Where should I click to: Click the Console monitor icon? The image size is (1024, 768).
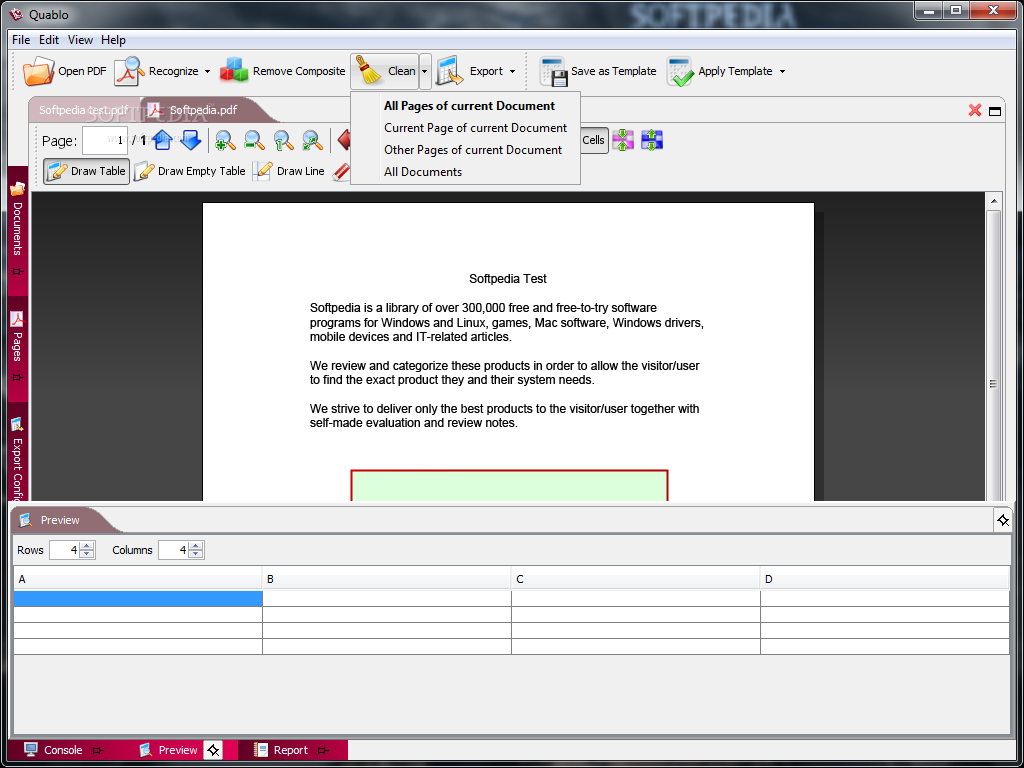31,750
